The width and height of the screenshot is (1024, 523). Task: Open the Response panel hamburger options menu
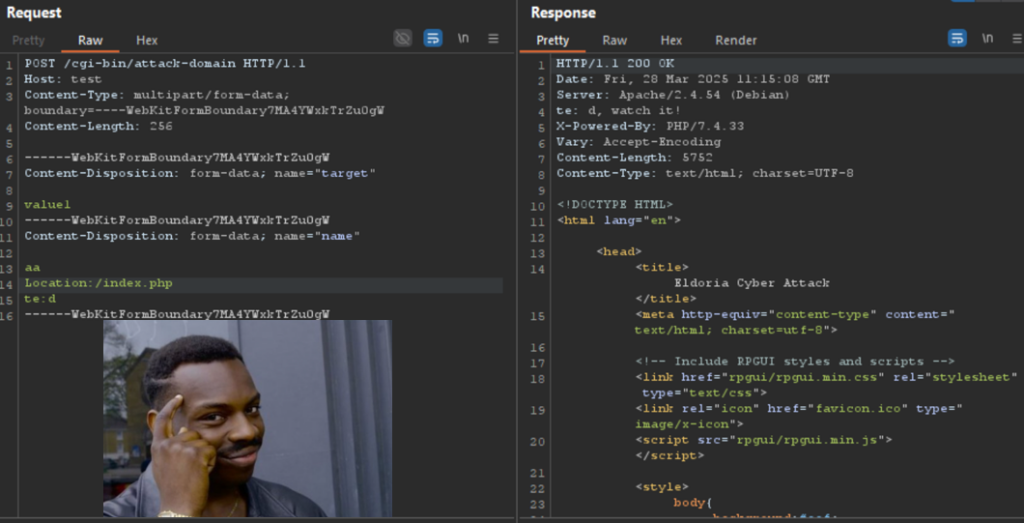(x=1017, y=39)
